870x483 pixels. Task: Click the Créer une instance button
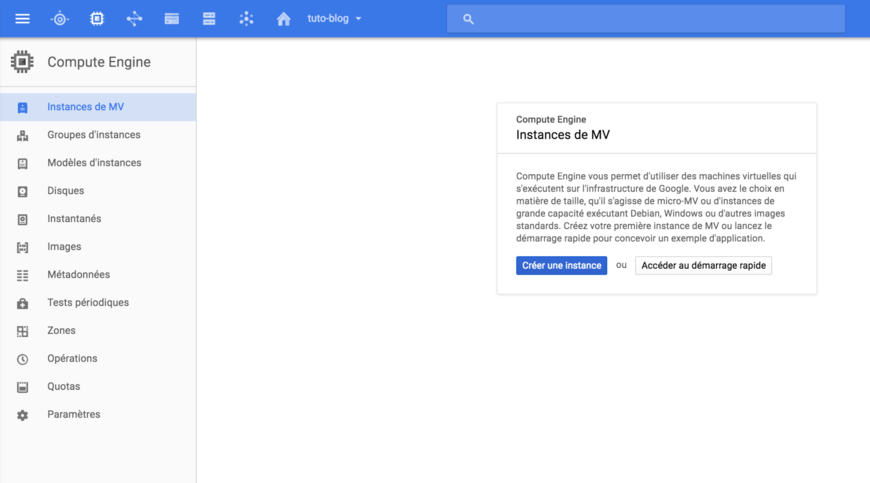562,266
